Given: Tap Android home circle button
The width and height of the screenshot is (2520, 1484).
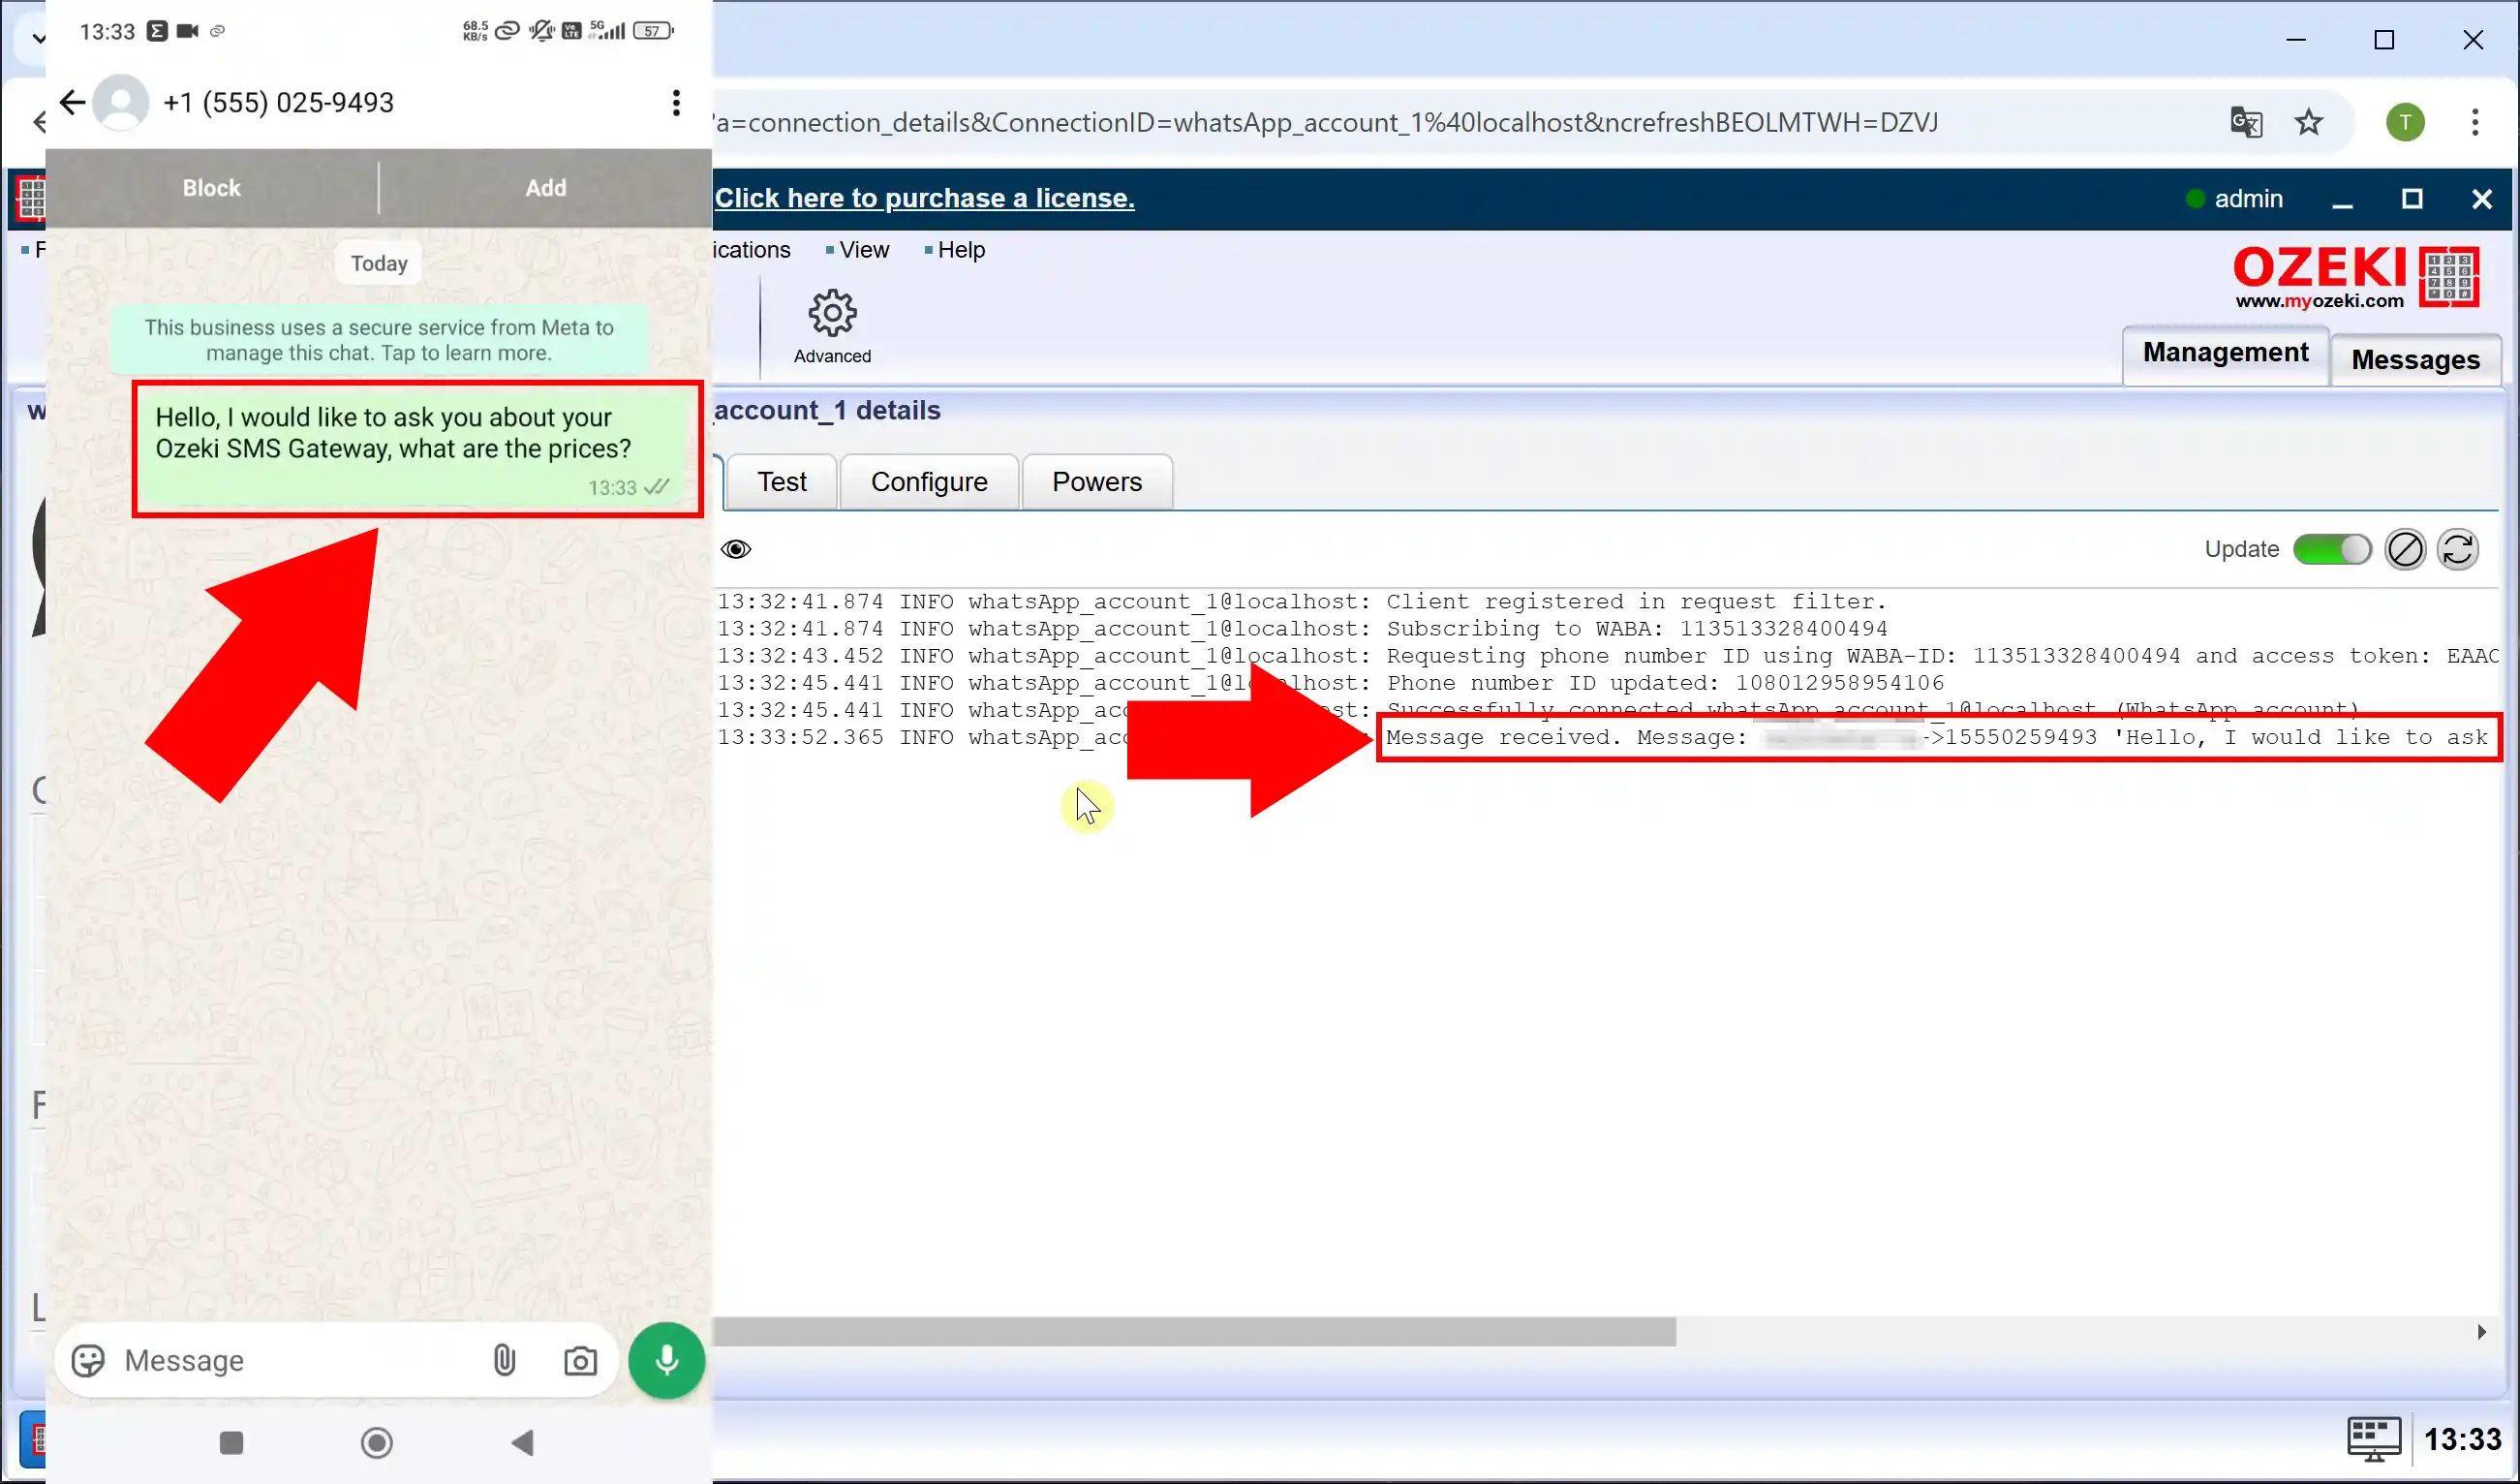Looking at the screenshot, I should pyautogui.click(x=377, y=1442).
